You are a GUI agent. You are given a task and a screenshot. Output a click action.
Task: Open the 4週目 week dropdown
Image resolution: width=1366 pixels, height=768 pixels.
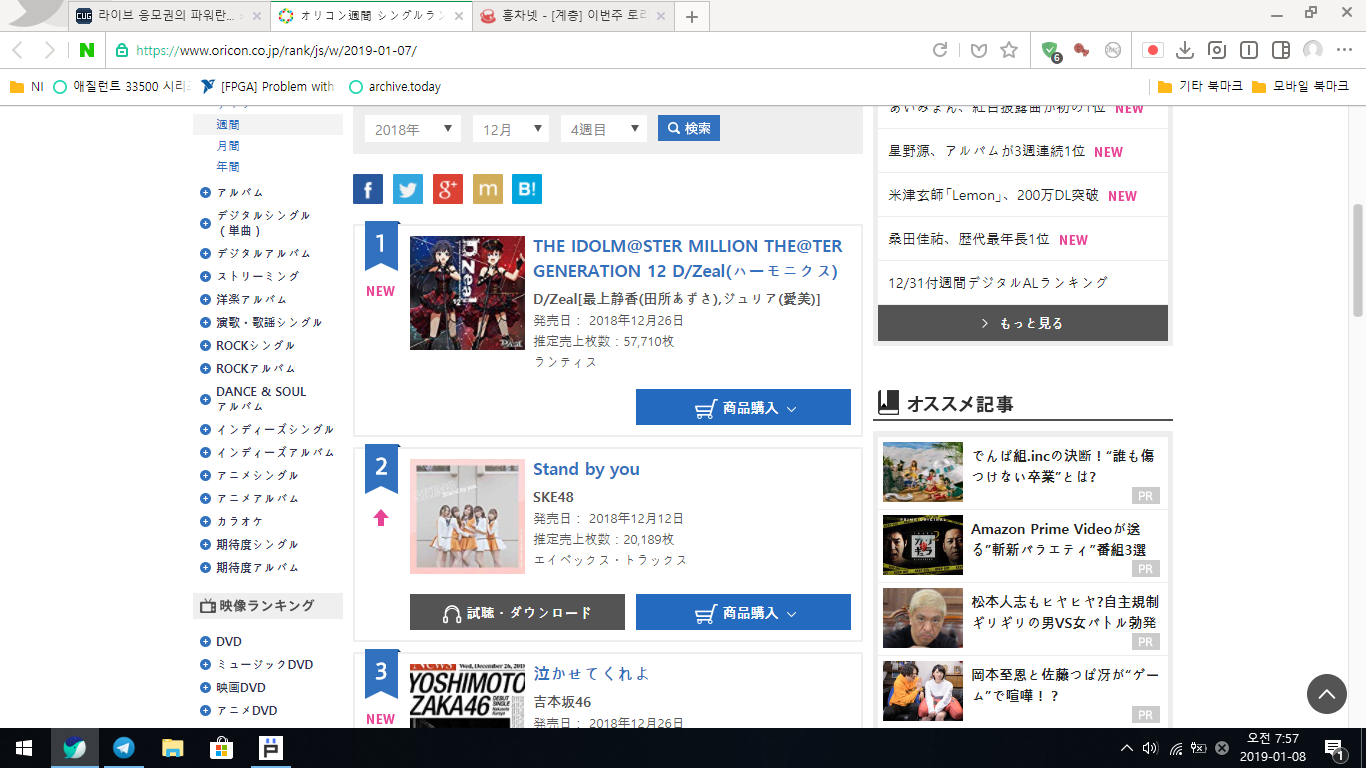pyautogui.click(x=603, y=129)
